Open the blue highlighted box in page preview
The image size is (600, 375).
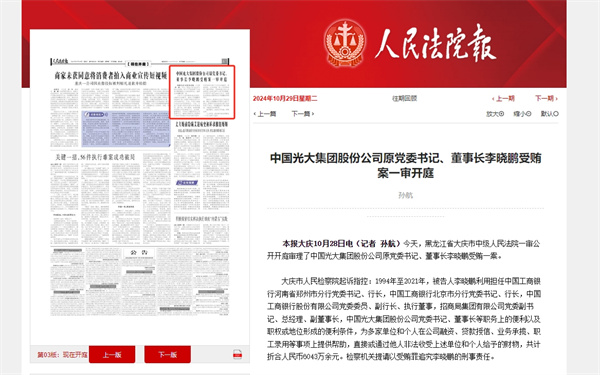[x=126, y=129]
